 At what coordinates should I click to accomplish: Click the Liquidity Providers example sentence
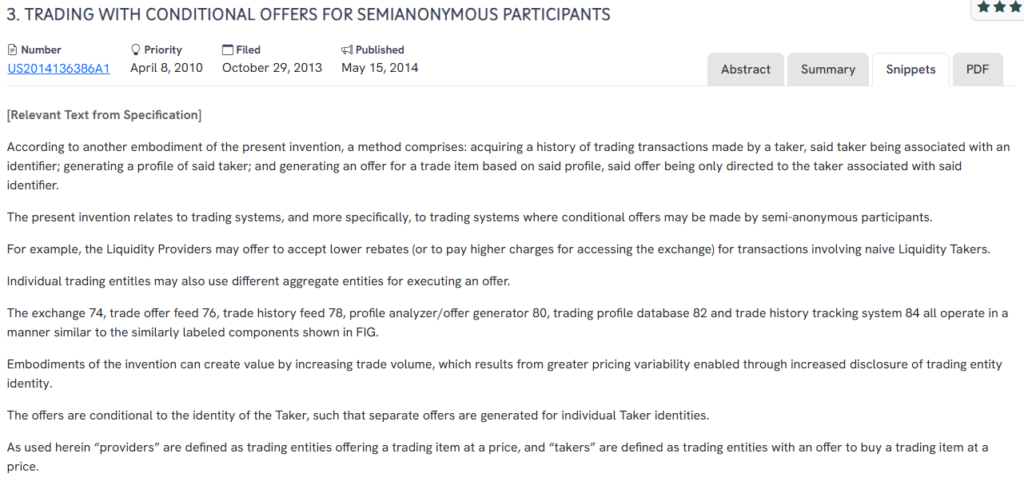[498, 249]
